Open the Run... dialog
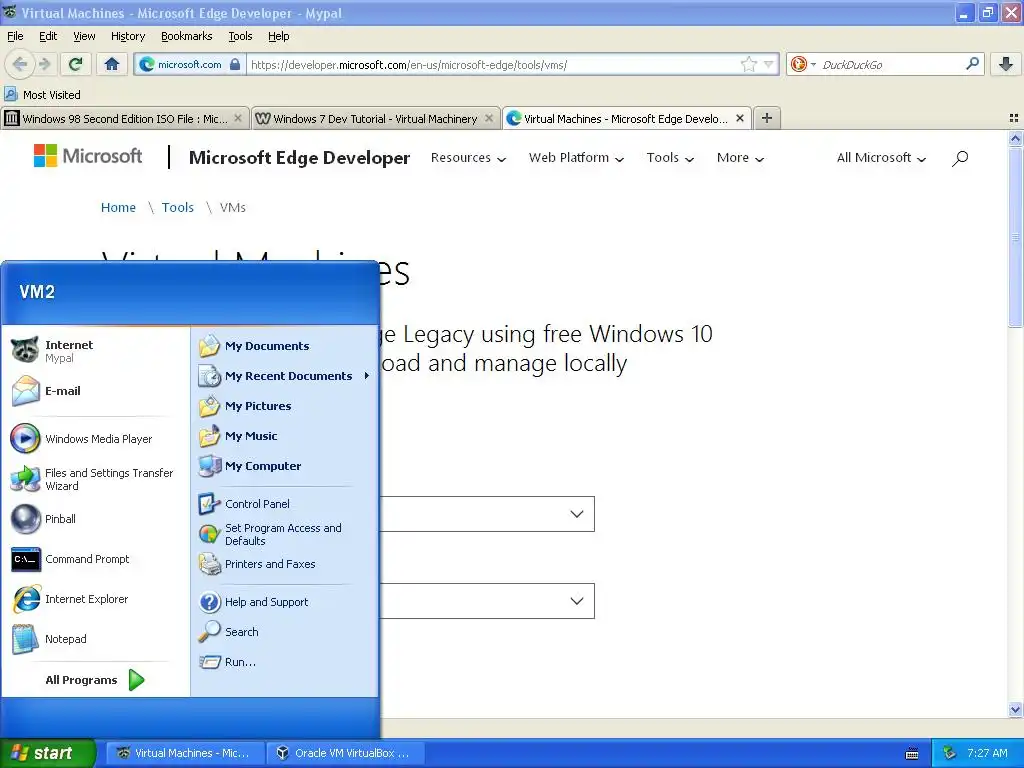The width and height of the screenshot is (1024, 768). [285, 662]
